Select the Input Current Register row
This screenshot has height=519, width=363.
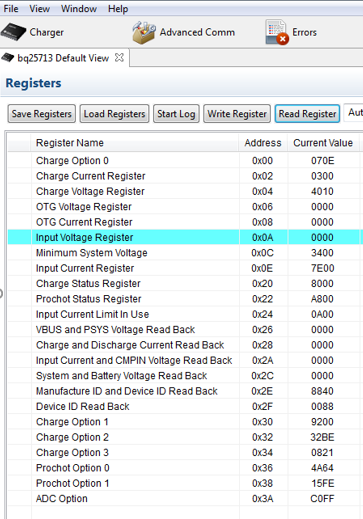coord(184,268)
